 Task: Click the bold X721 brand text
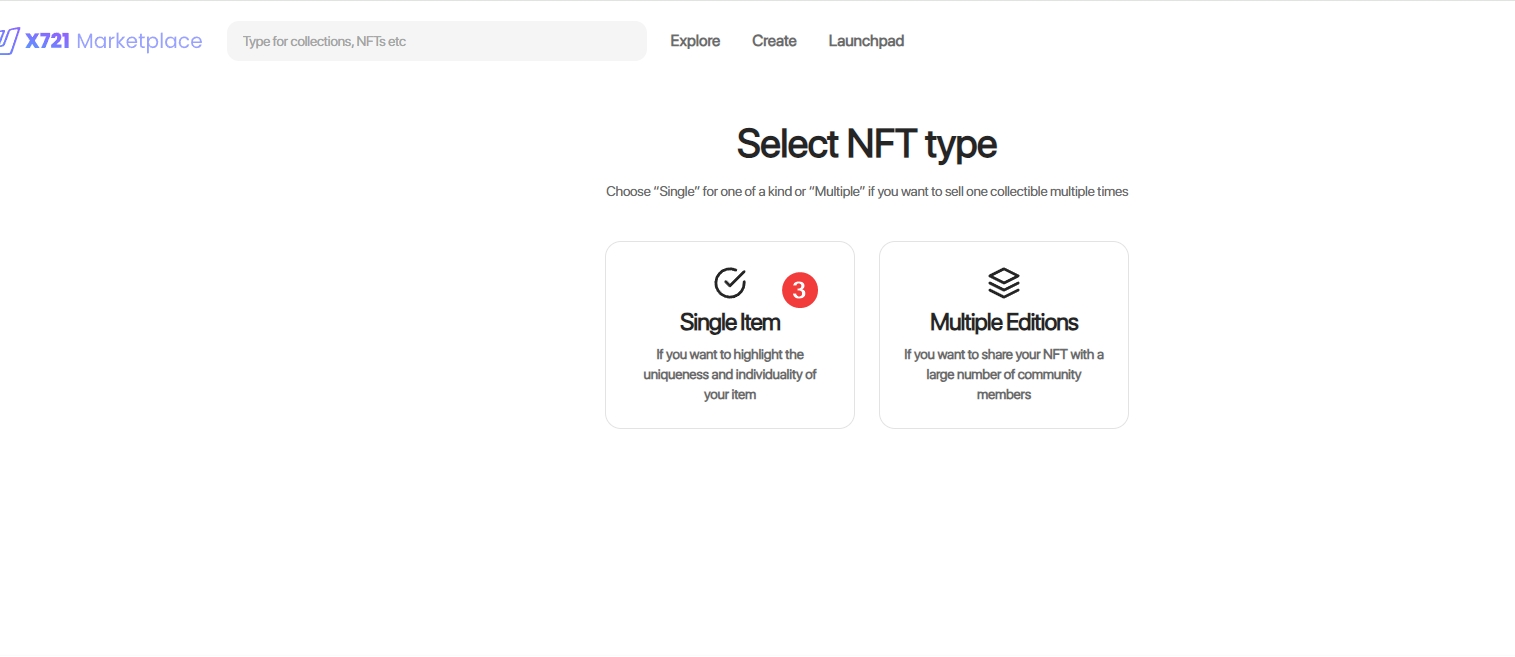[47, 41]
